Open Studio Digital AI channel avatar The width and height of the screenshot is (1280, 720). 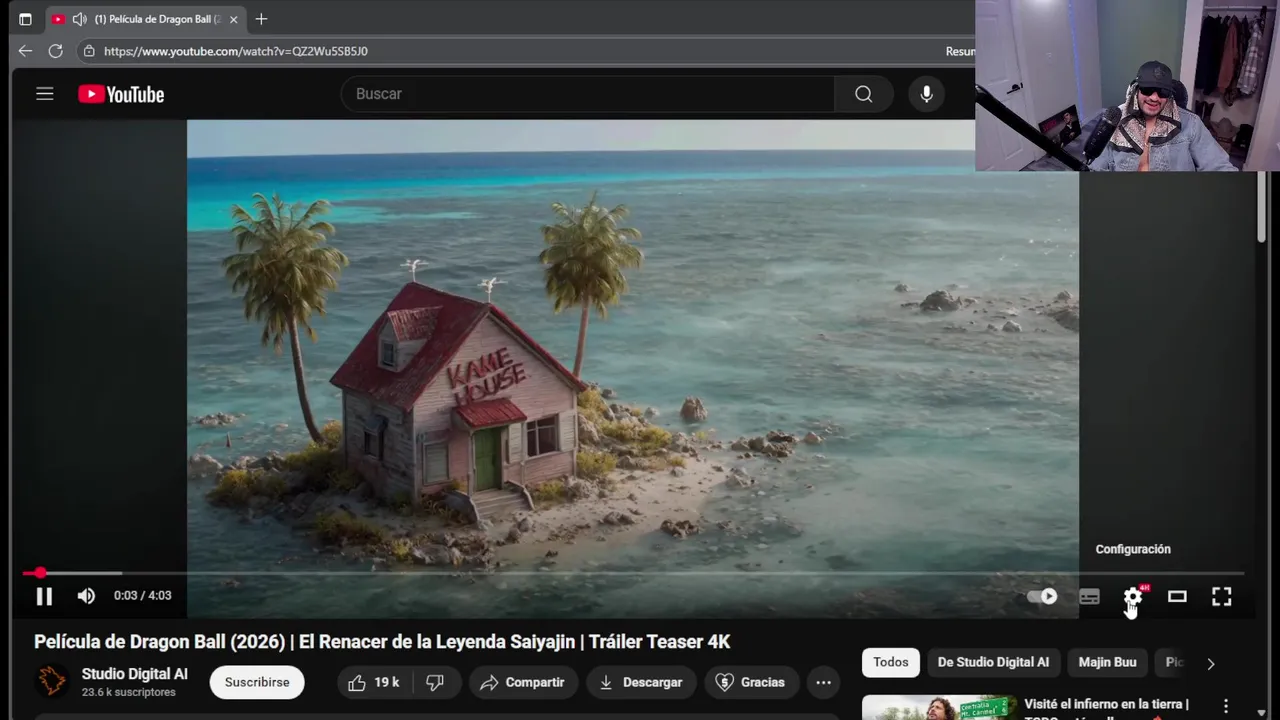point(52,682)
